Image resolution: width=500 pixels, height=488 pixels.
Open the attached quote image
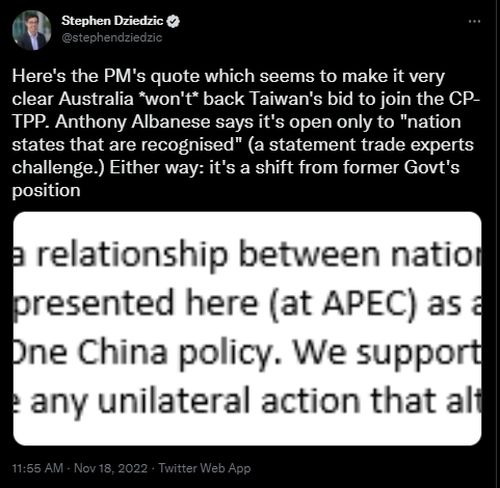tap(247, 328)
